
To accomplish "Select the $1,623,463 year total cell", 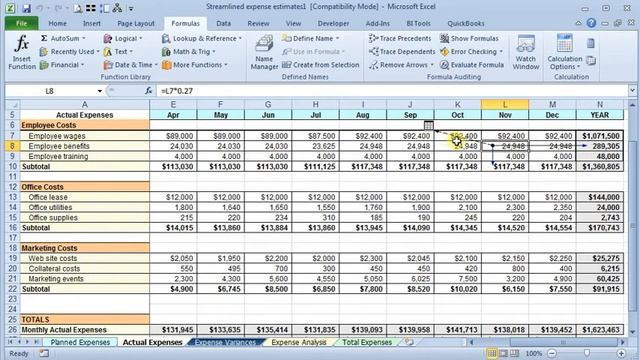I will point(600,330).
